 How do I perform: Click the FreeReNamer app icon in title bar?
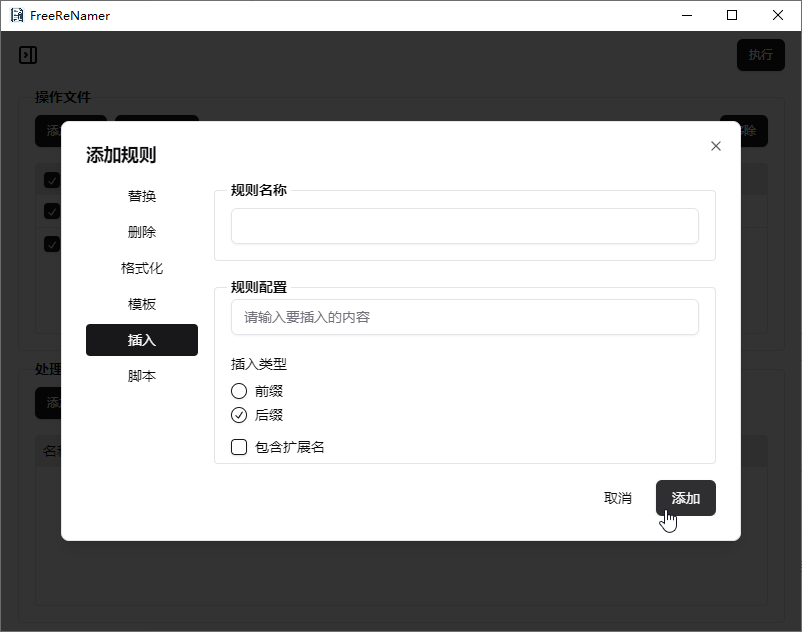pos(16,16)
